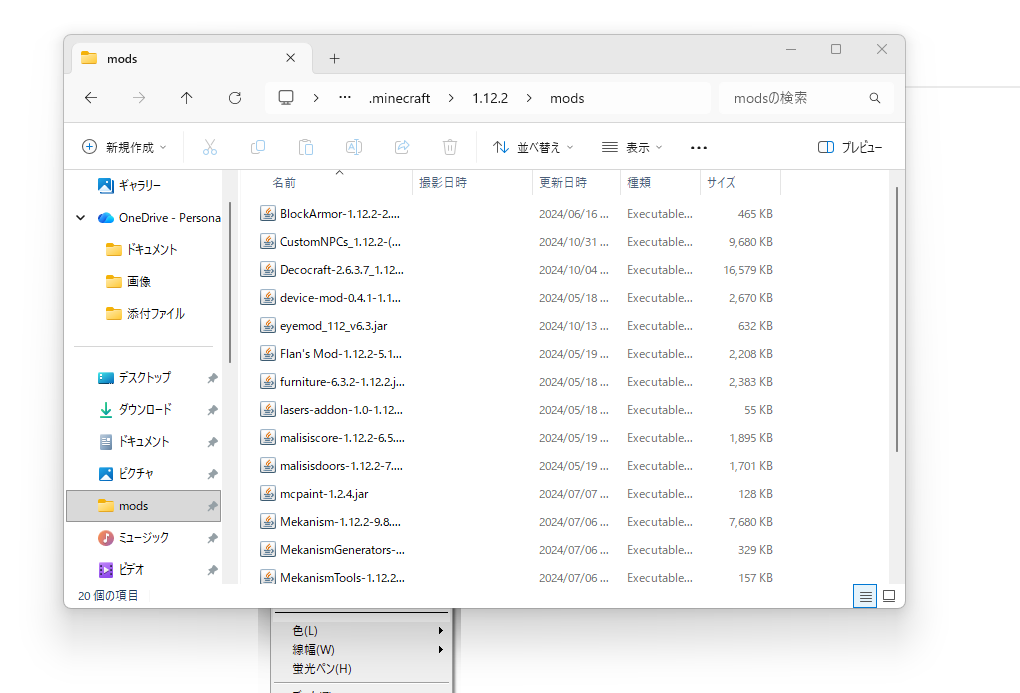Switch to large thumbnails view in status bar
Screen dimensions: 1020x693
click(888, 596)
